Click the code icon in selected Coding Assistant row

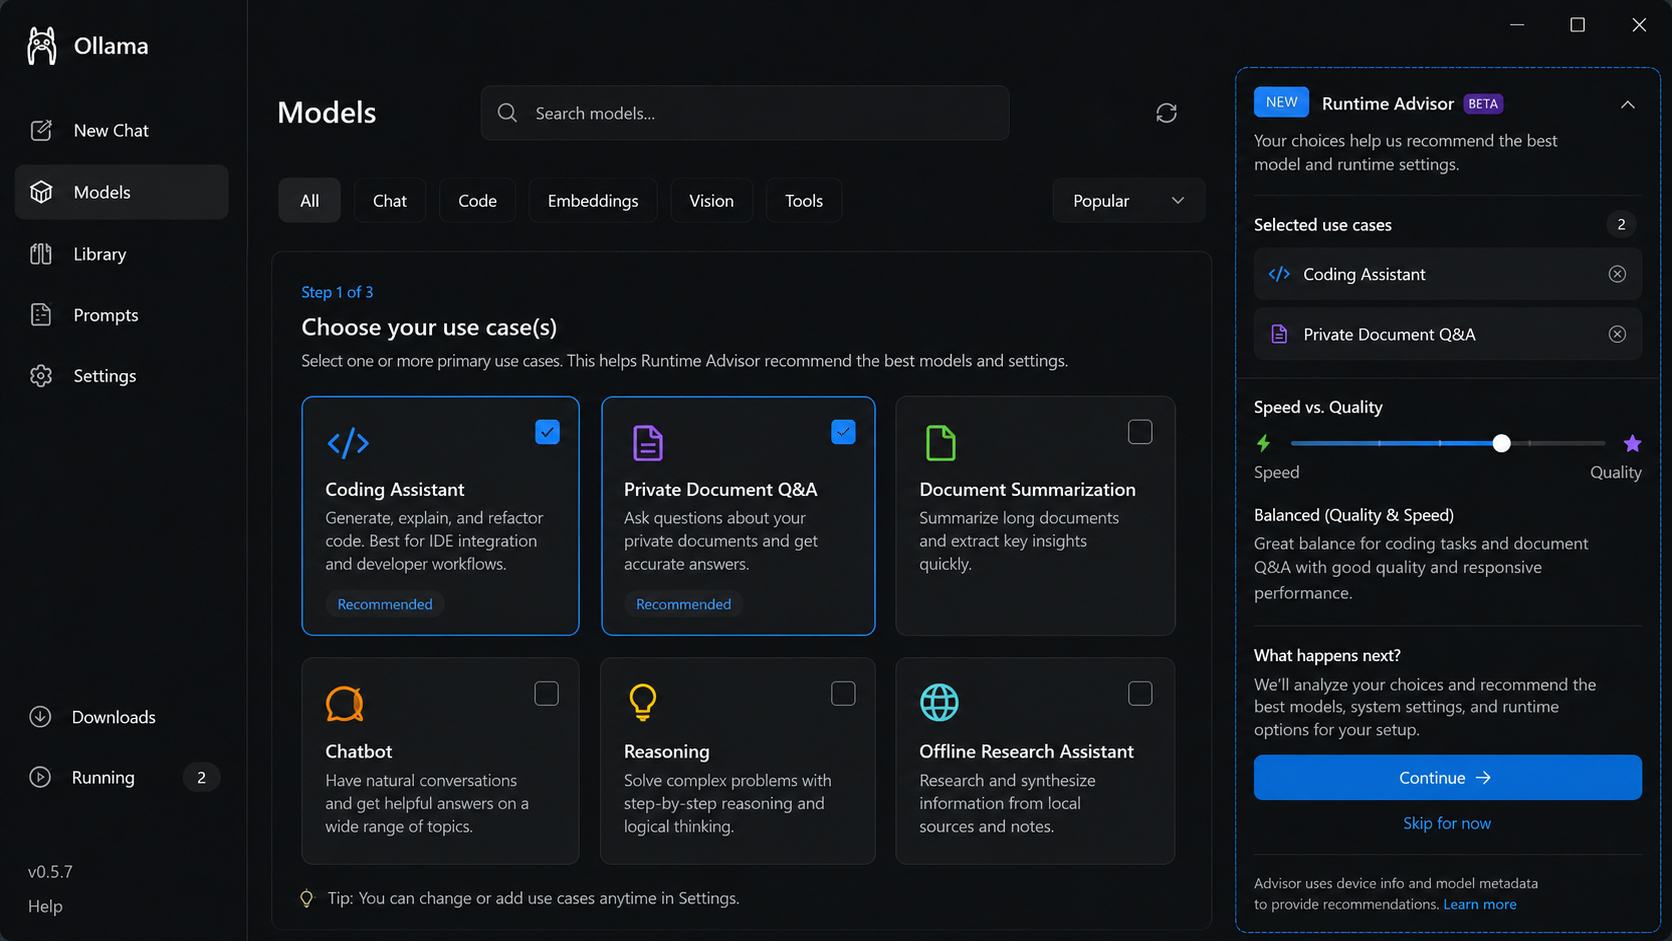point(1279,274)
